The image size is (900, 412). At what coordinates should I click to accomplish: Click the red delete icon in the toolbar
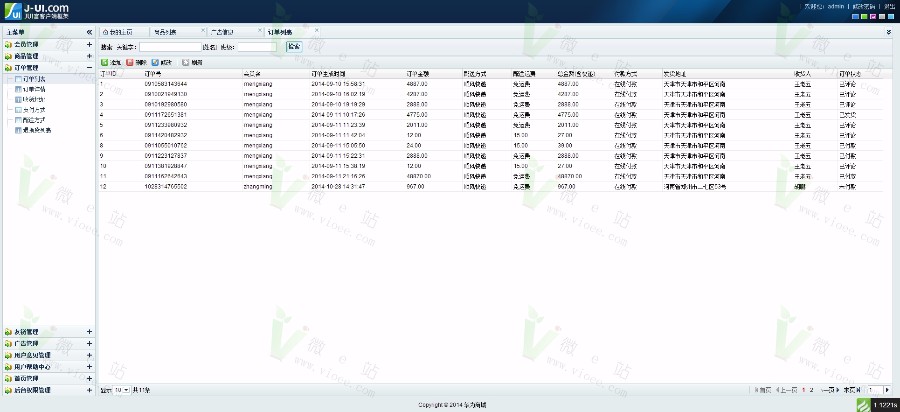[x=130, y=62]
